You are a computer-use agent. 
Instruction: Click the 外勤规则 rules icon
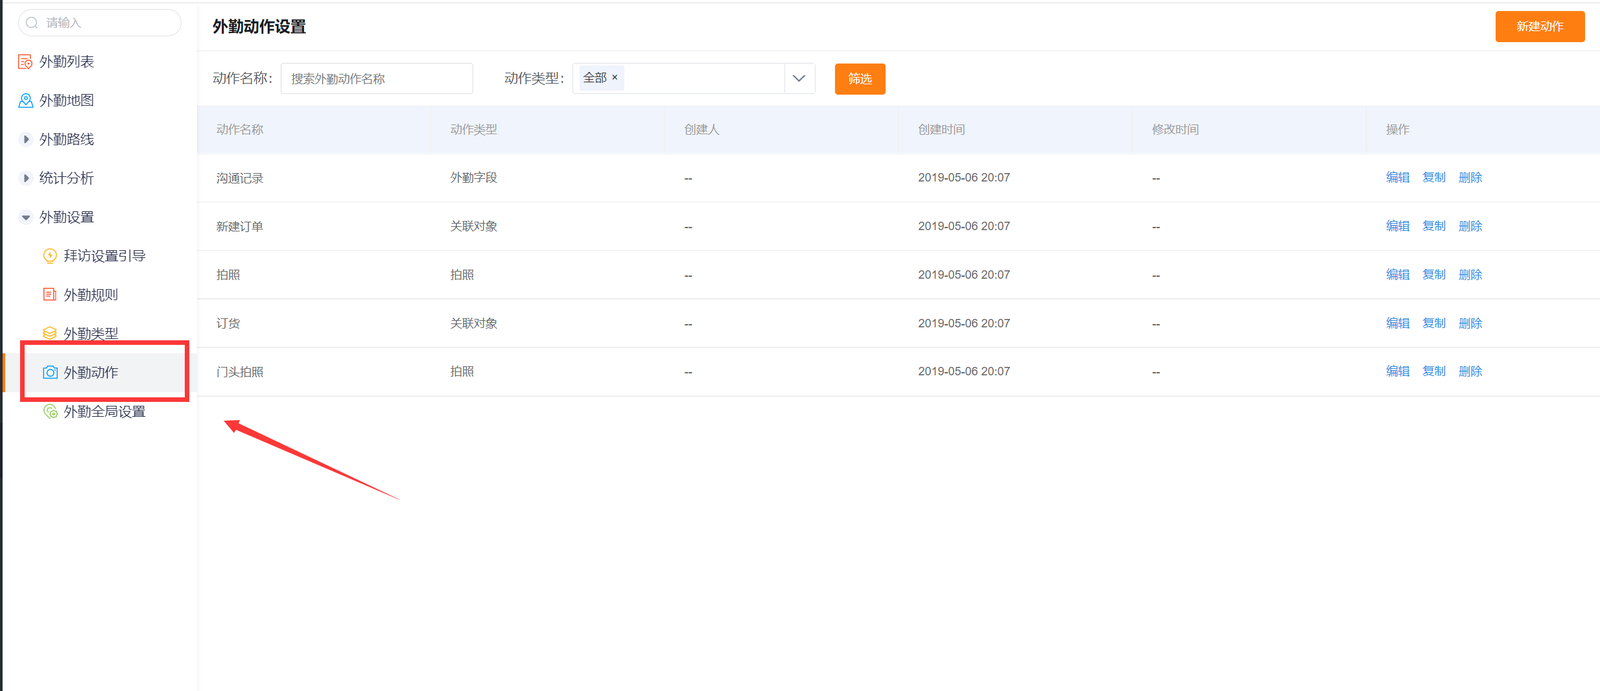[x=50, y=295]
